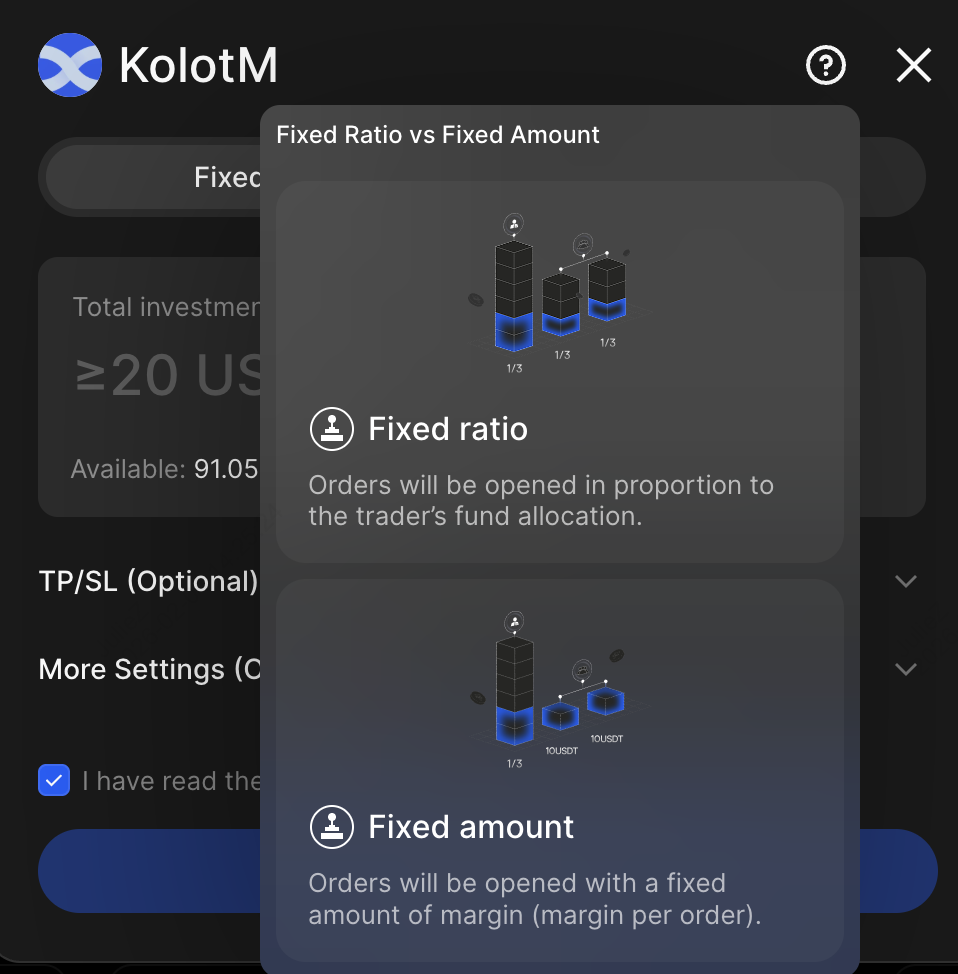Image resolution: width=958 pixels, height=974 pixels.
Task: Select the Fixed amount heading
Action: coord(471,827)
